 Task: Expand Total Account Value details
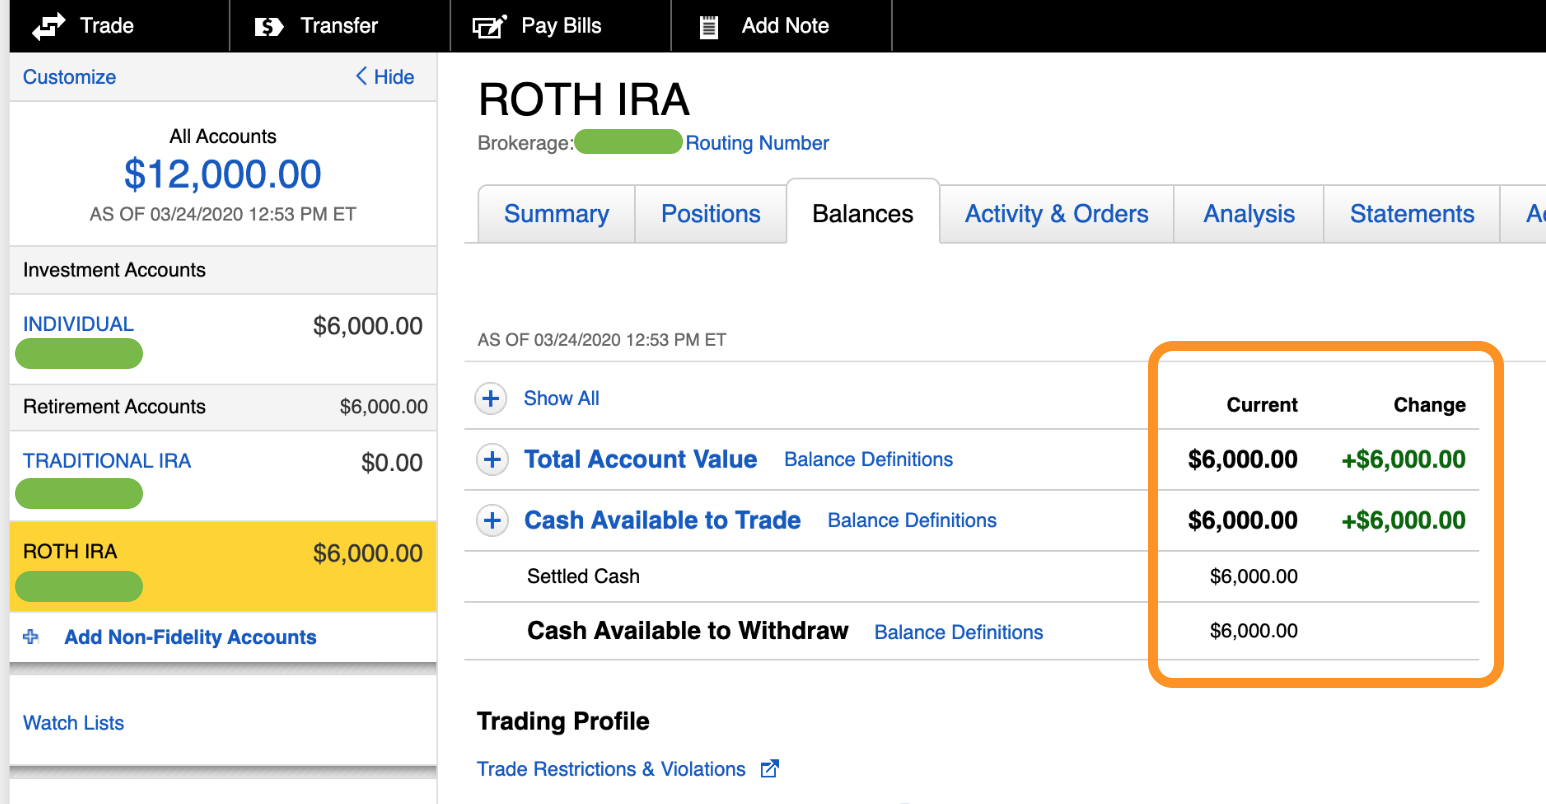[x=491, y=459]
